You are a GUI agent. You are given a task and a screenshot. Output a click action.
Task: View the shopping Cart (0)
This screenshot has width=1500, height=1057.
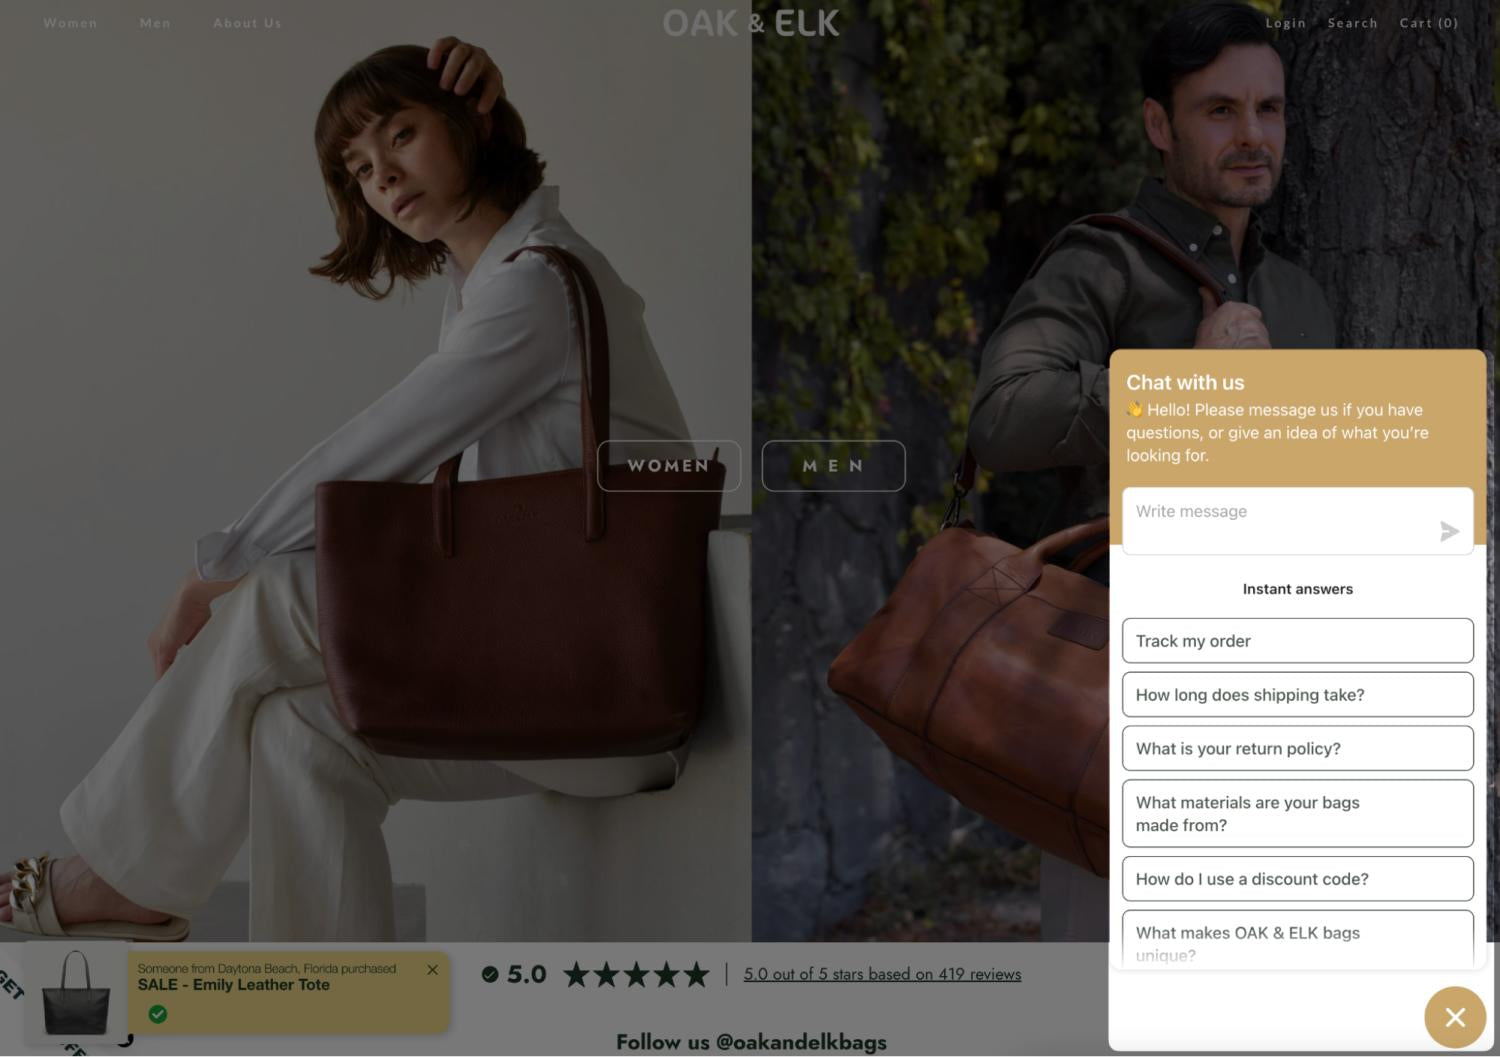1428,23
